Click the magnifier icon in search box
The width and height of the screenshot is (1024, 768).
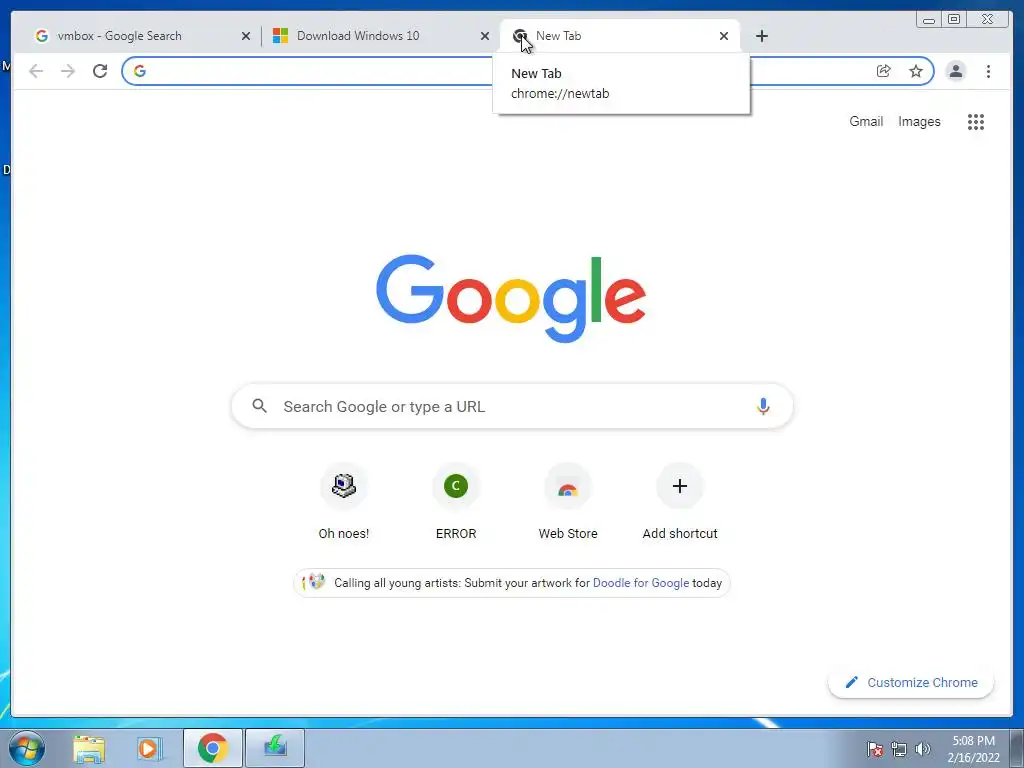(x=259, y=406)
